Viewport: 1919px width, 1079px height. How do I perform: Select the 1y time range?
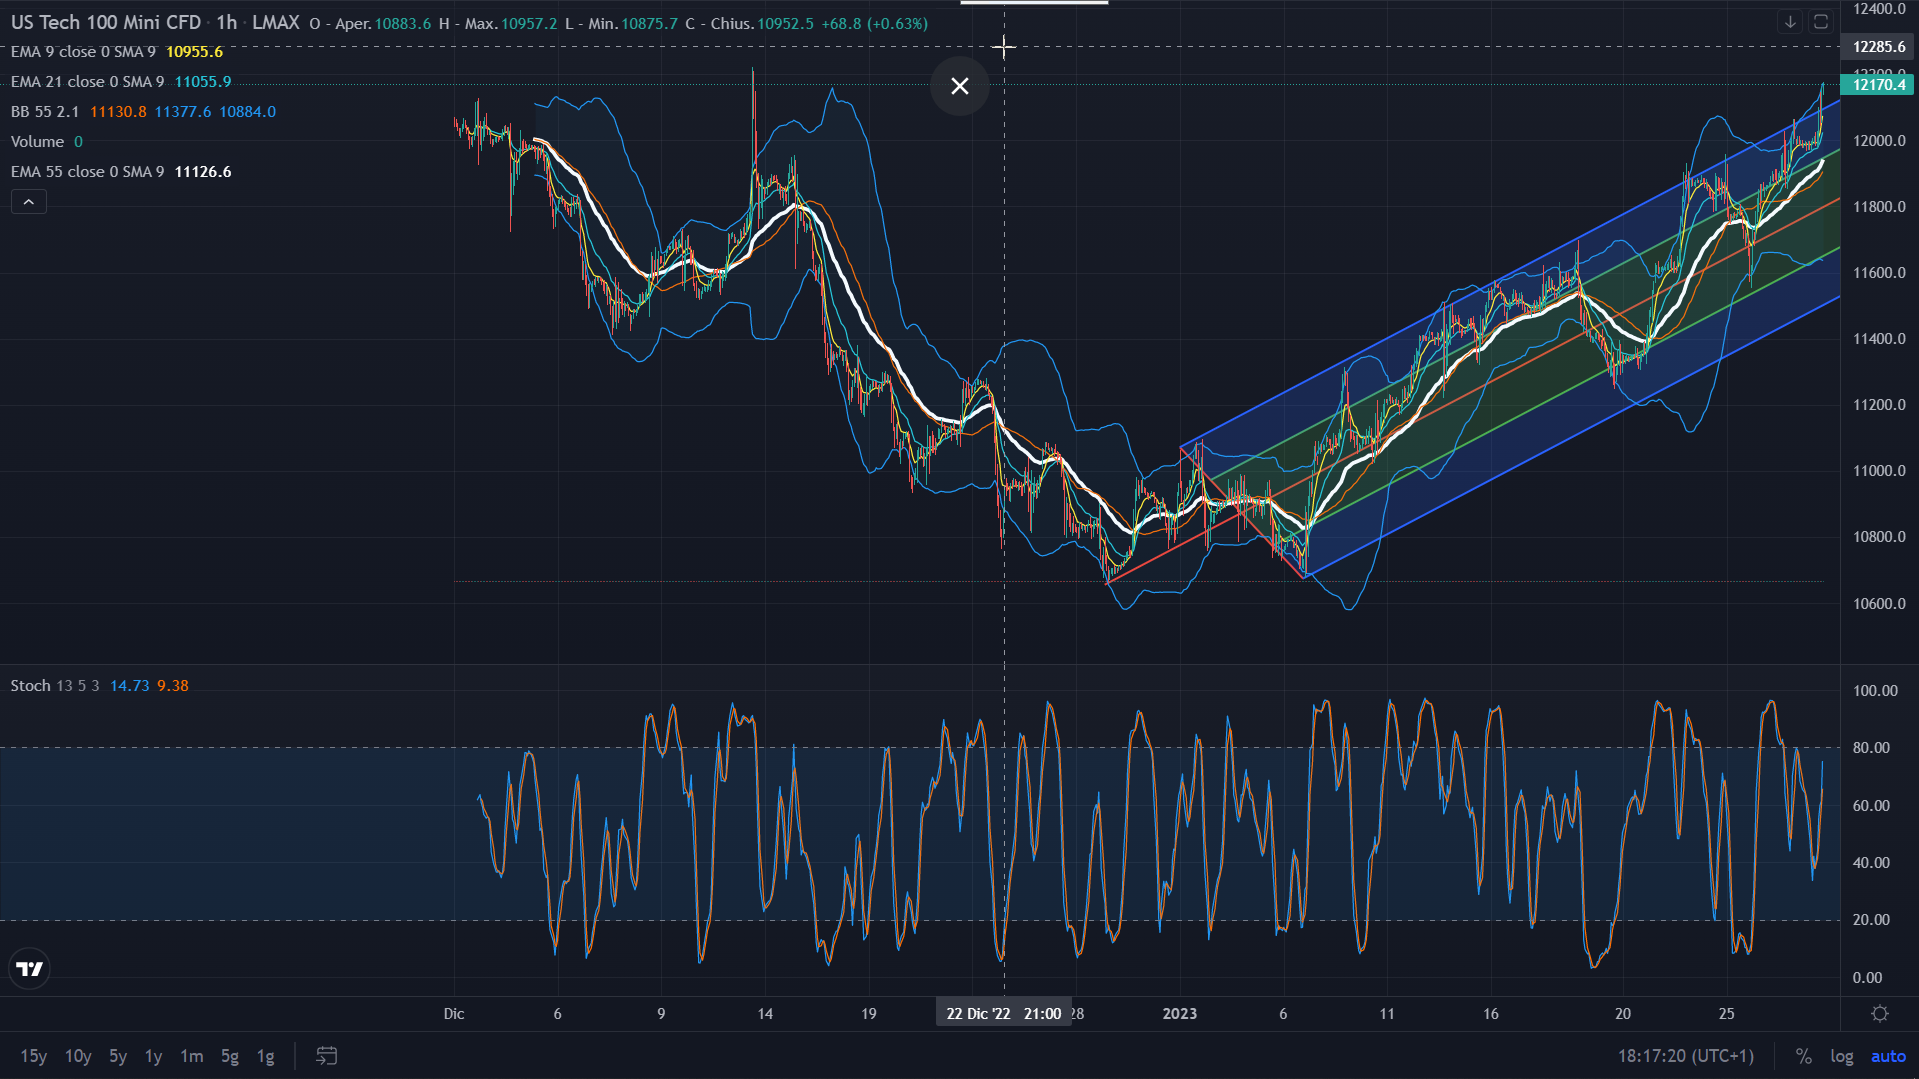[x=153, y=1056]
